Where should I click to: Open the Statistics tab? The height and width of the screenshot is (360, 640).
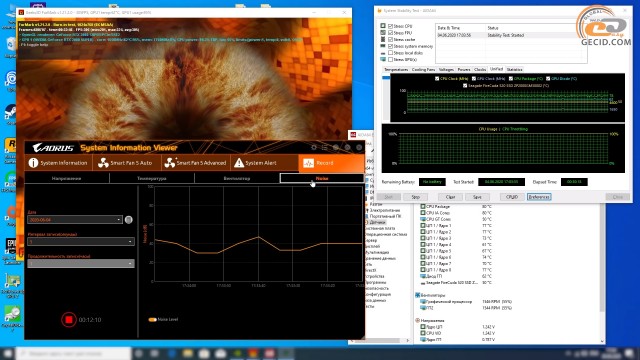tap(514, 69)
